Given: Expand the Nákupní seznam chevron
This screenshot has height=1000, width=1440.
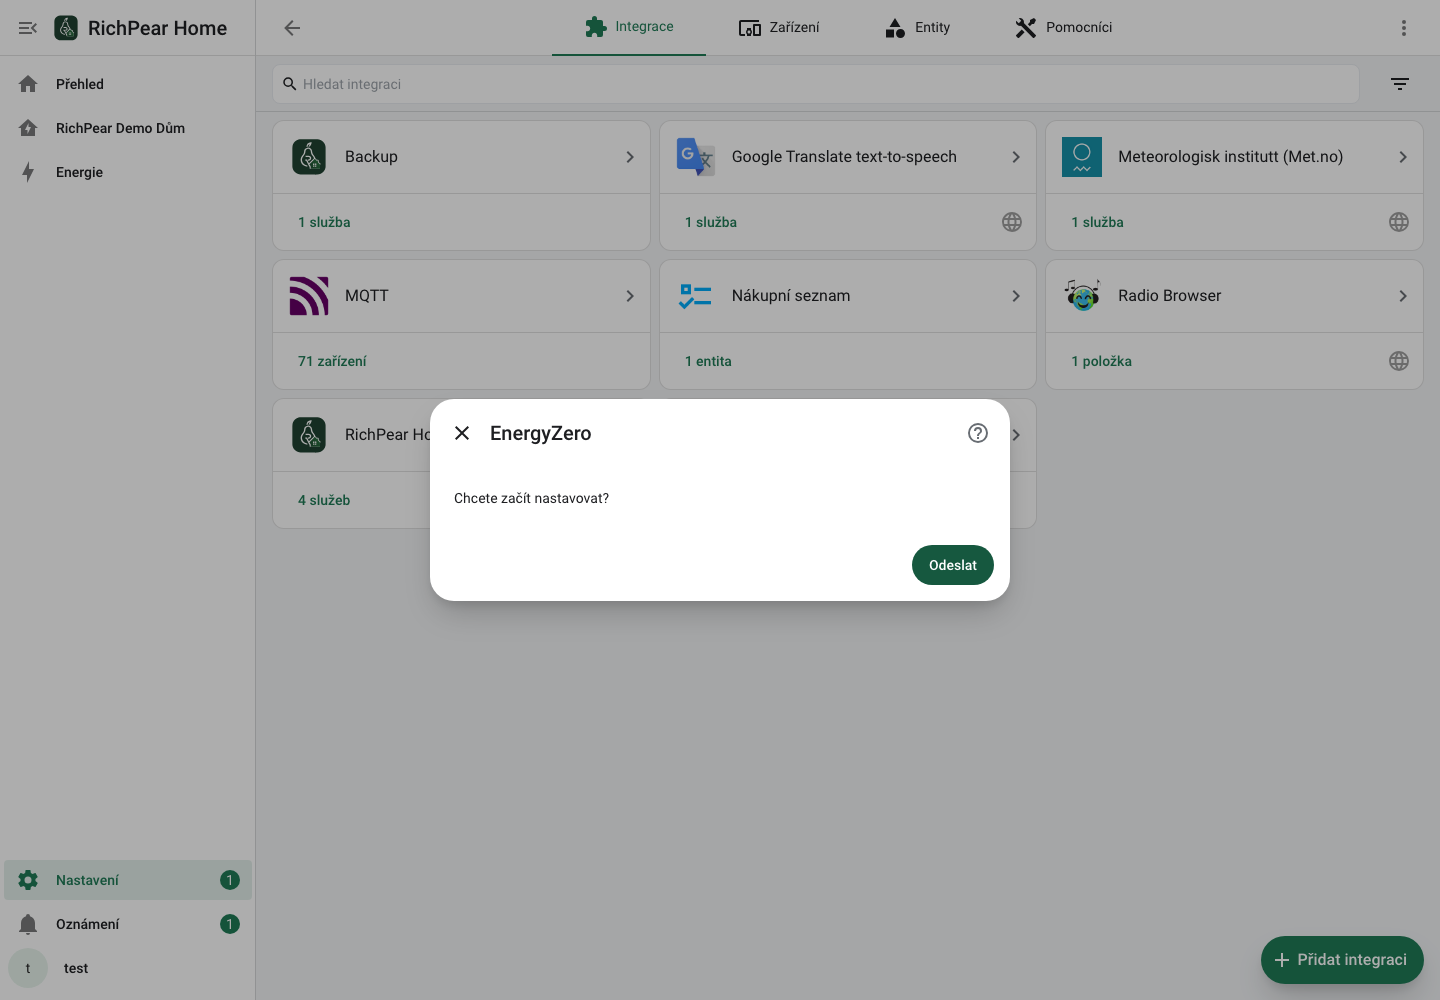Looking at the screenshot, I should (1016, 296).
